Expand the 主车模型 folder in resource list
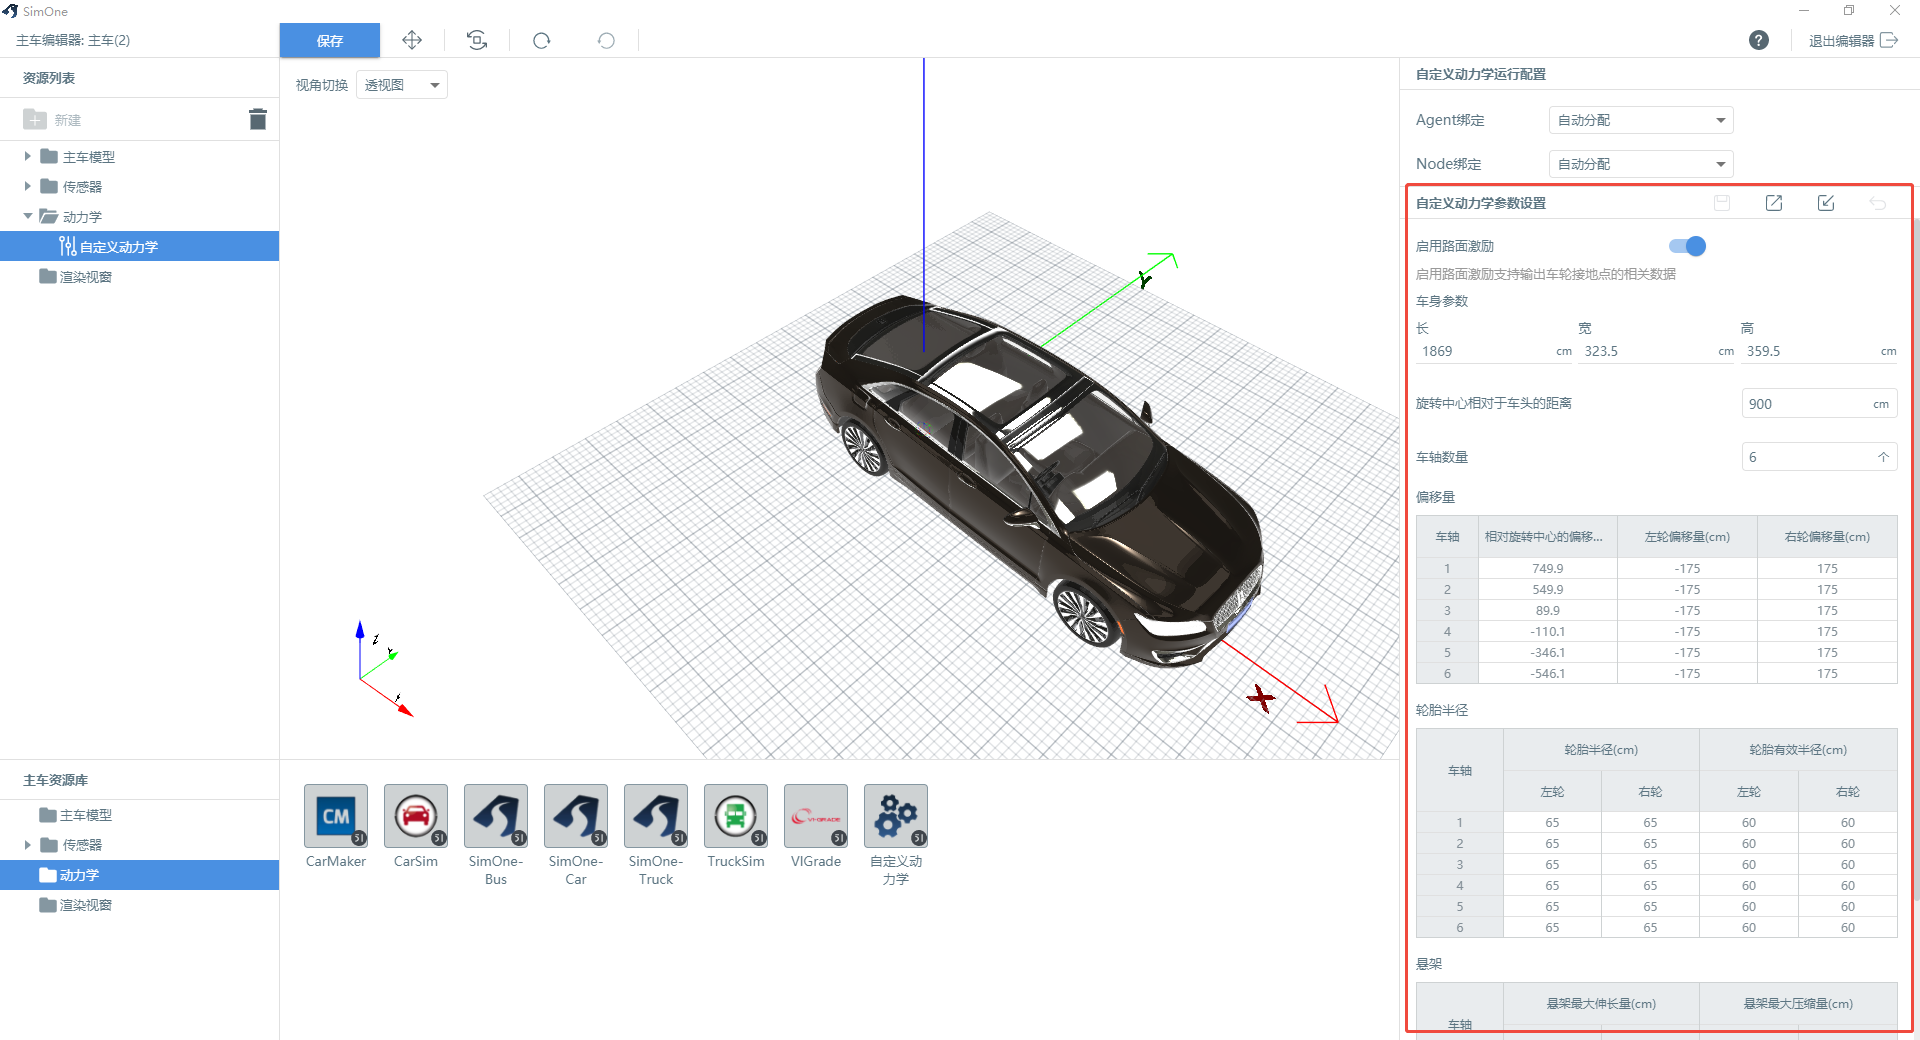Screen dimensions: 1920x1040 pyautogui.click(x=28, y=157)
